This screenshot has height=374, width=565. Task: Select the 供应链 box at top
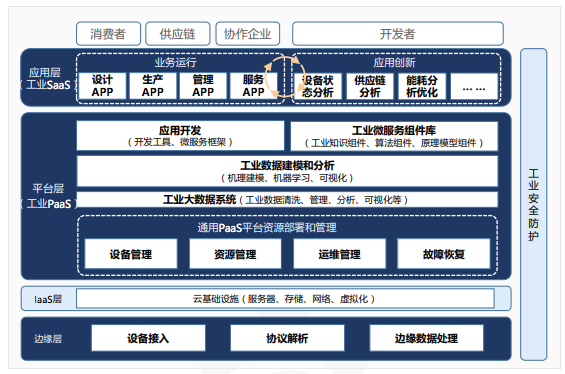point(178,34)
